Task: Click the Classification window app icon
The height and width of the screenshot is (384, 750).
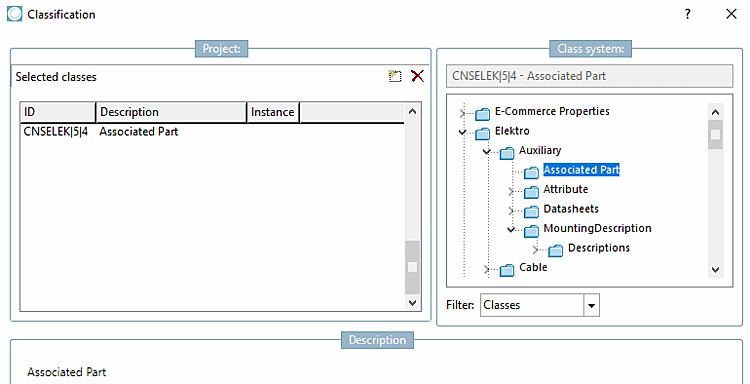Action: pyautogui.click(x=14, y=14)
